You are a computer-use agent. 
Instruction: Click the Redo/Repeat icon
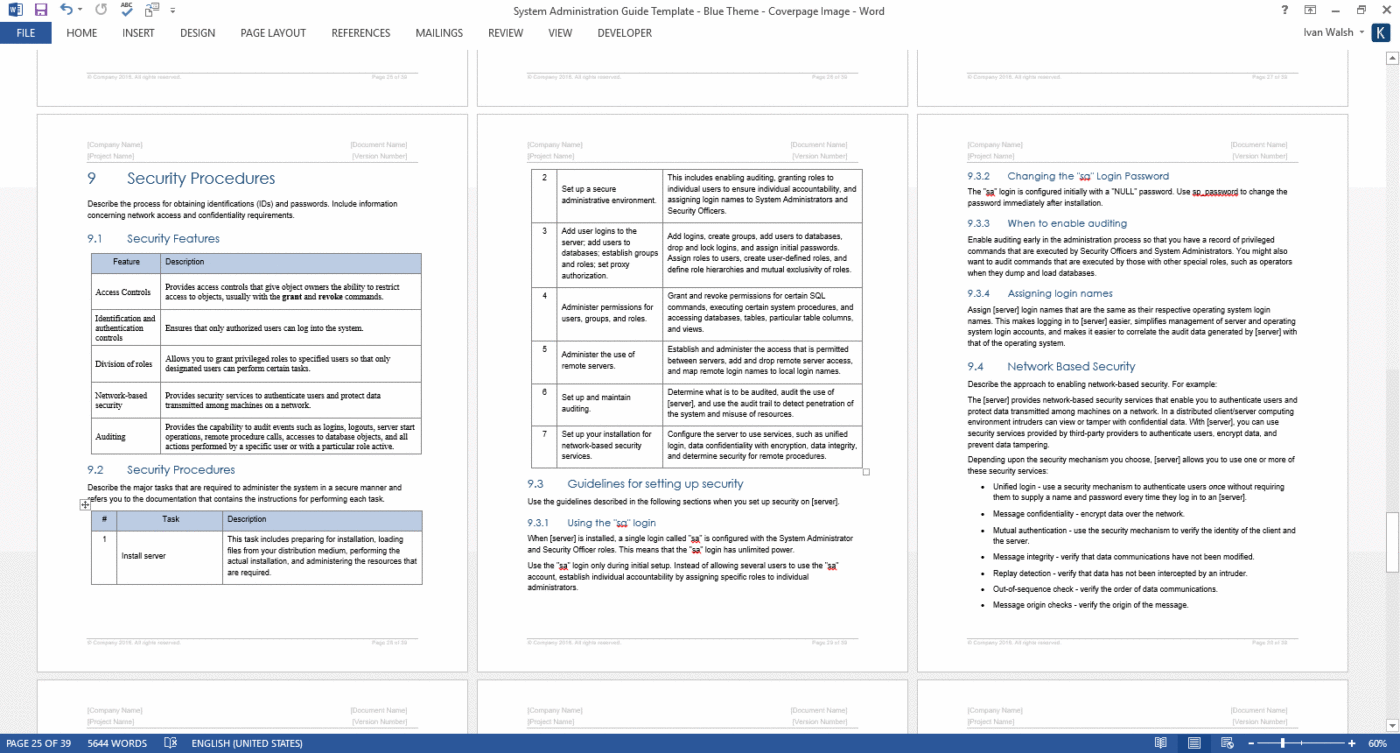100,10
